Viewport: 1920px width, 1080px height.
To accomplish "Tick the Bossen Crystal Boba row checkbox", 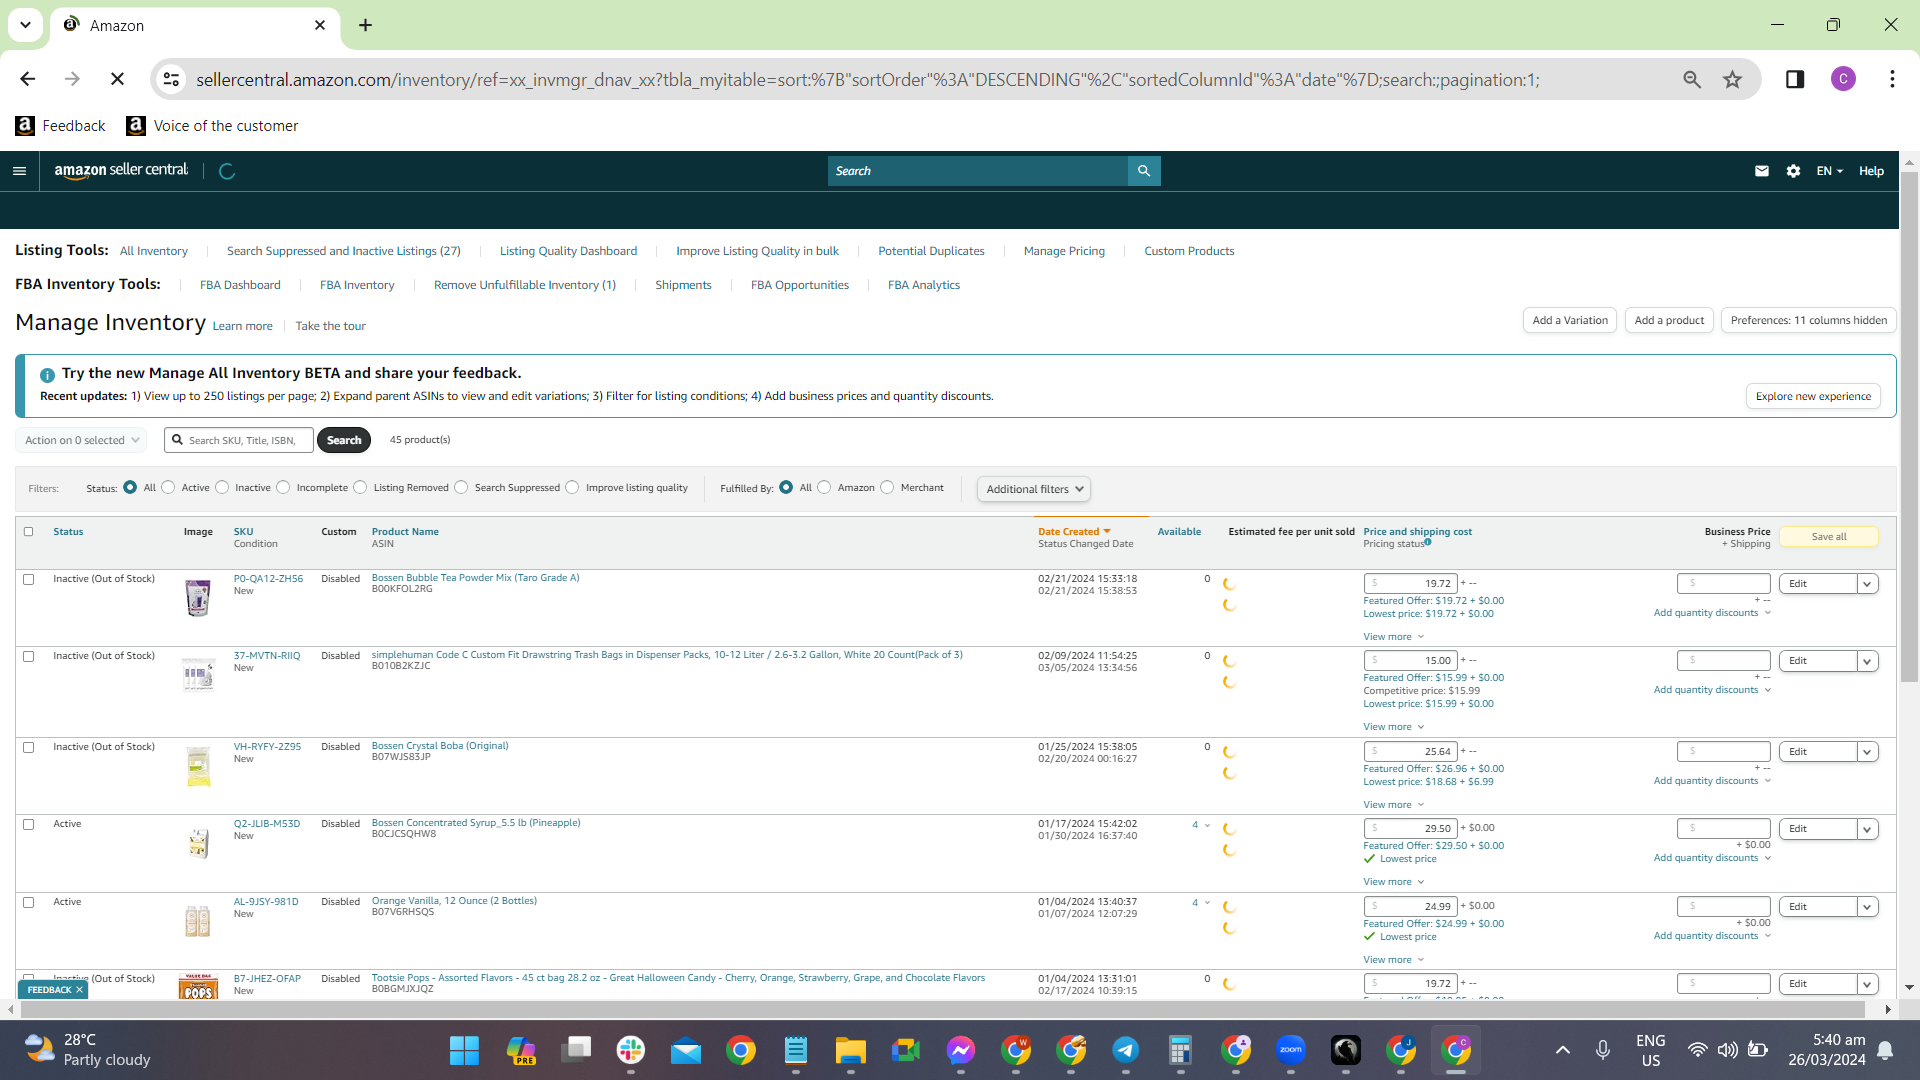I will [x=28, y=747].
